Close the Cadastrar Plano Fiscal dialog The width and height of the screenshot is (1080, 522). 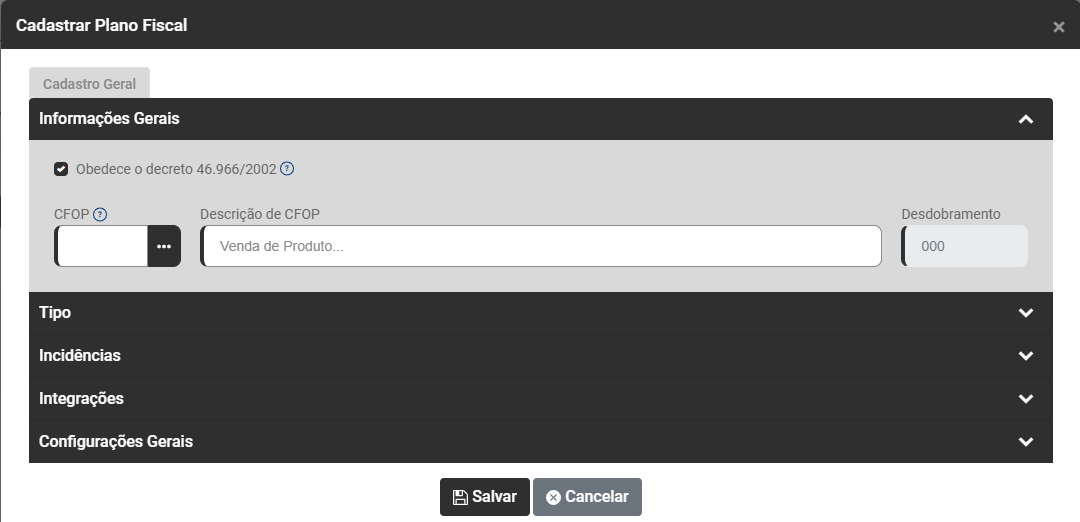click(1058, 27)
